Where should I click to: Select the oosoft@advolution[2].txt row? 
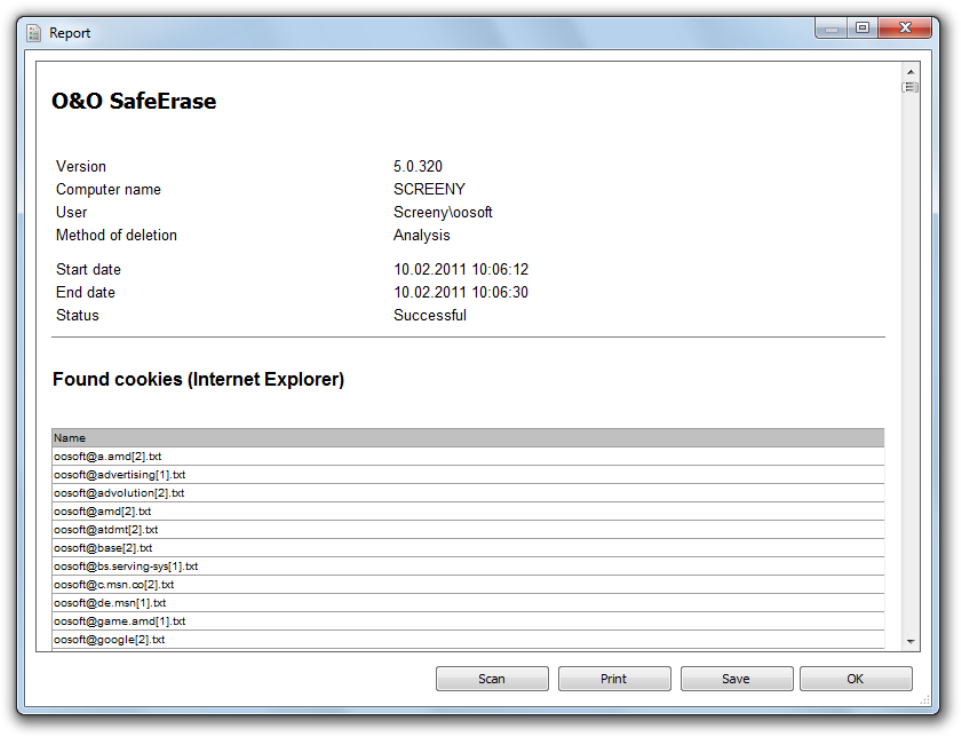pyautogui.click(x=468, y=493)
